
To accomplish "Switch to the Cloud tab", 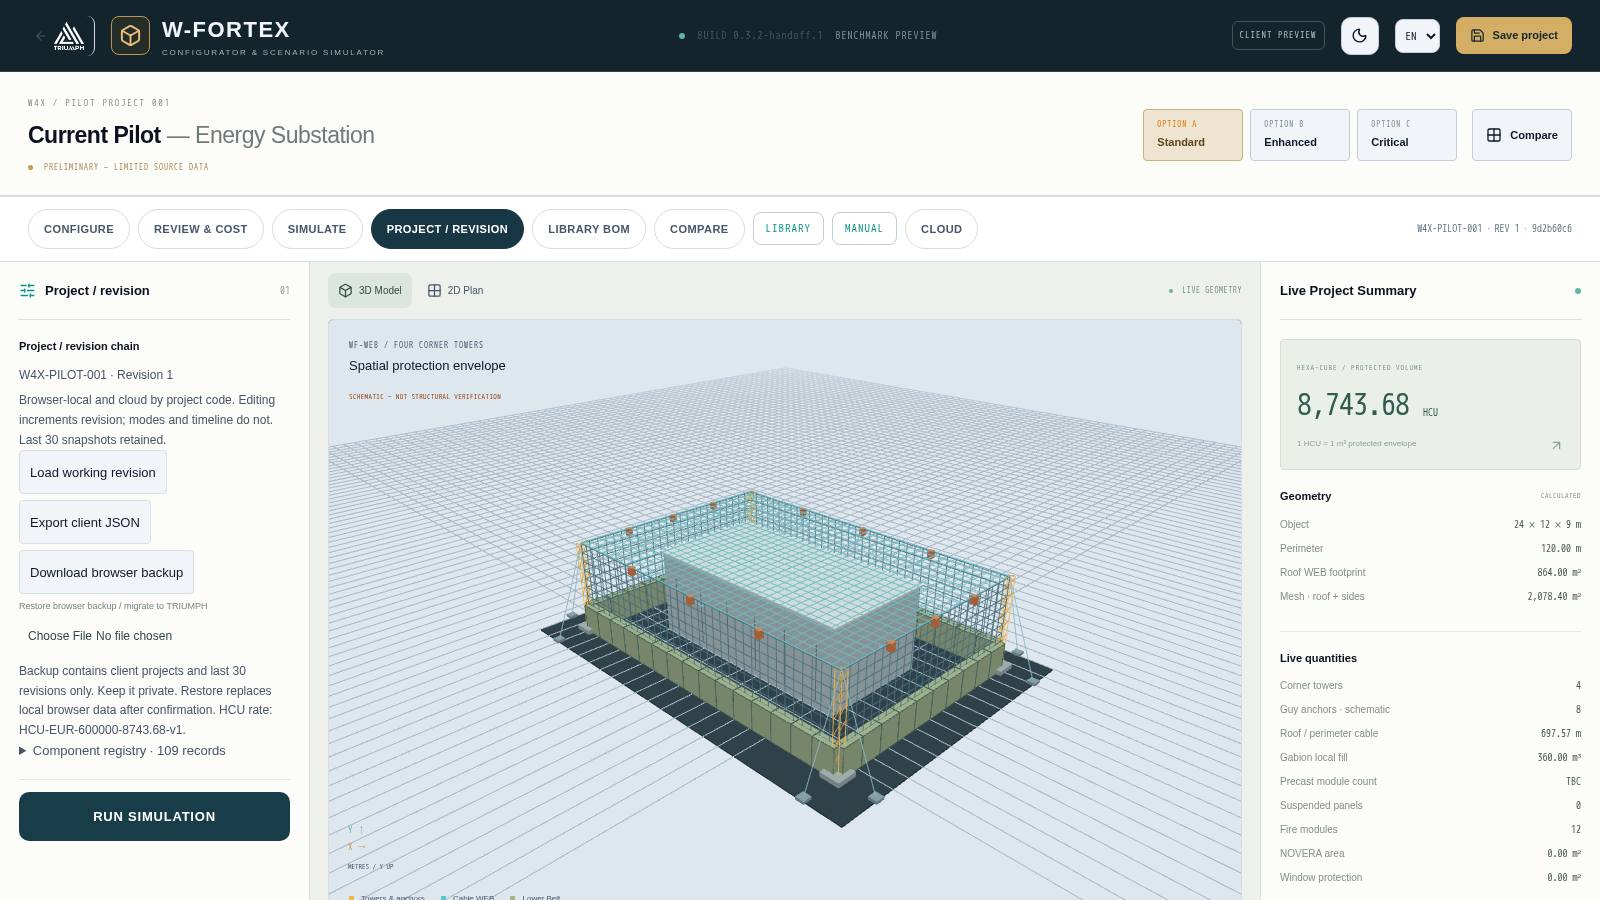I will click(x=941, y=229).
